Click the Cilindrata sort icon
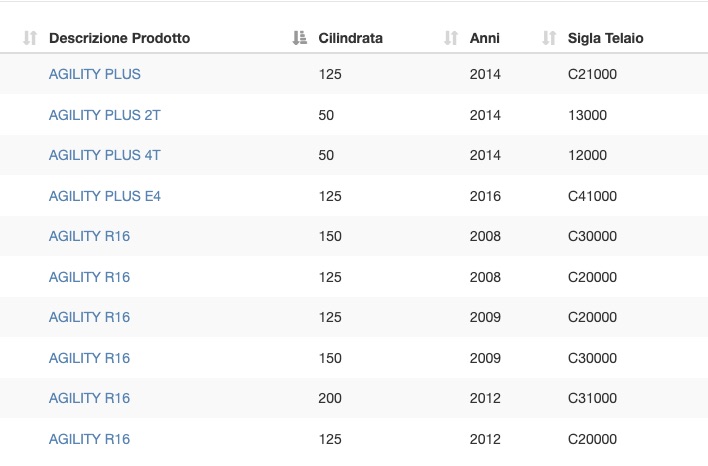The image size is (708, 466). [x=299, y=38]
